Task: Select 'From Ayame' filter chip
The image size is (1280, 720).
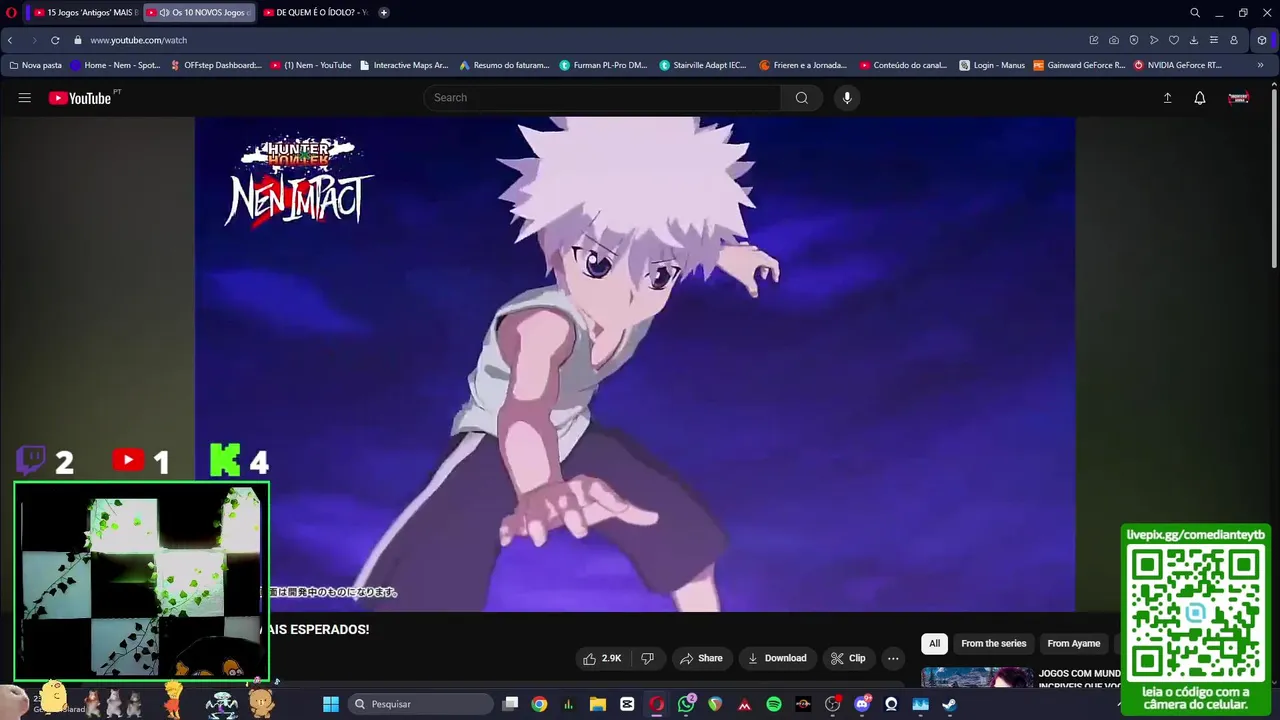Action: [x=1074, y=644]
